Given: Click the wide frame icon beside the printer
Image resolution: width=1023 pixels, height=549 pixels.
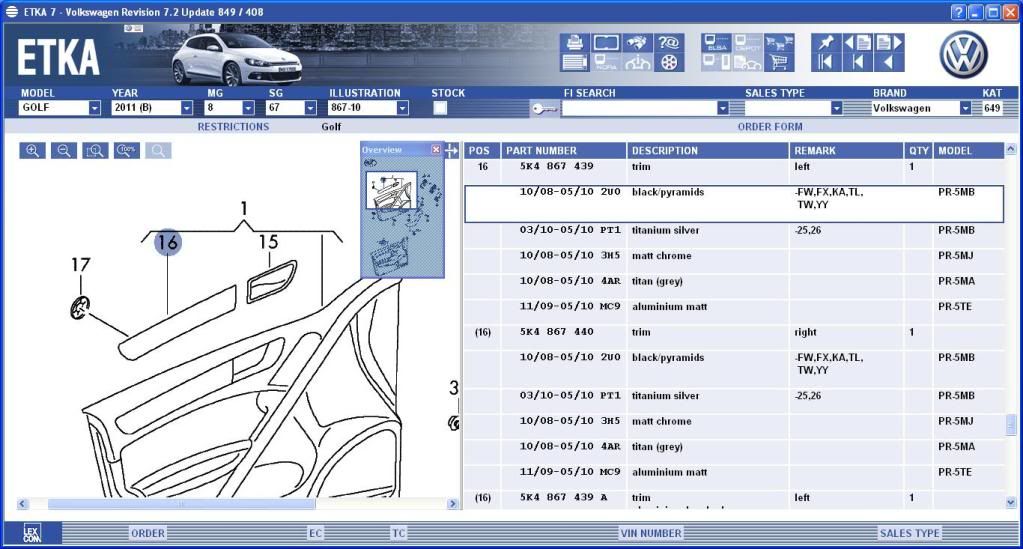Looking at the screenshot, I should click(x=605, y=43).
